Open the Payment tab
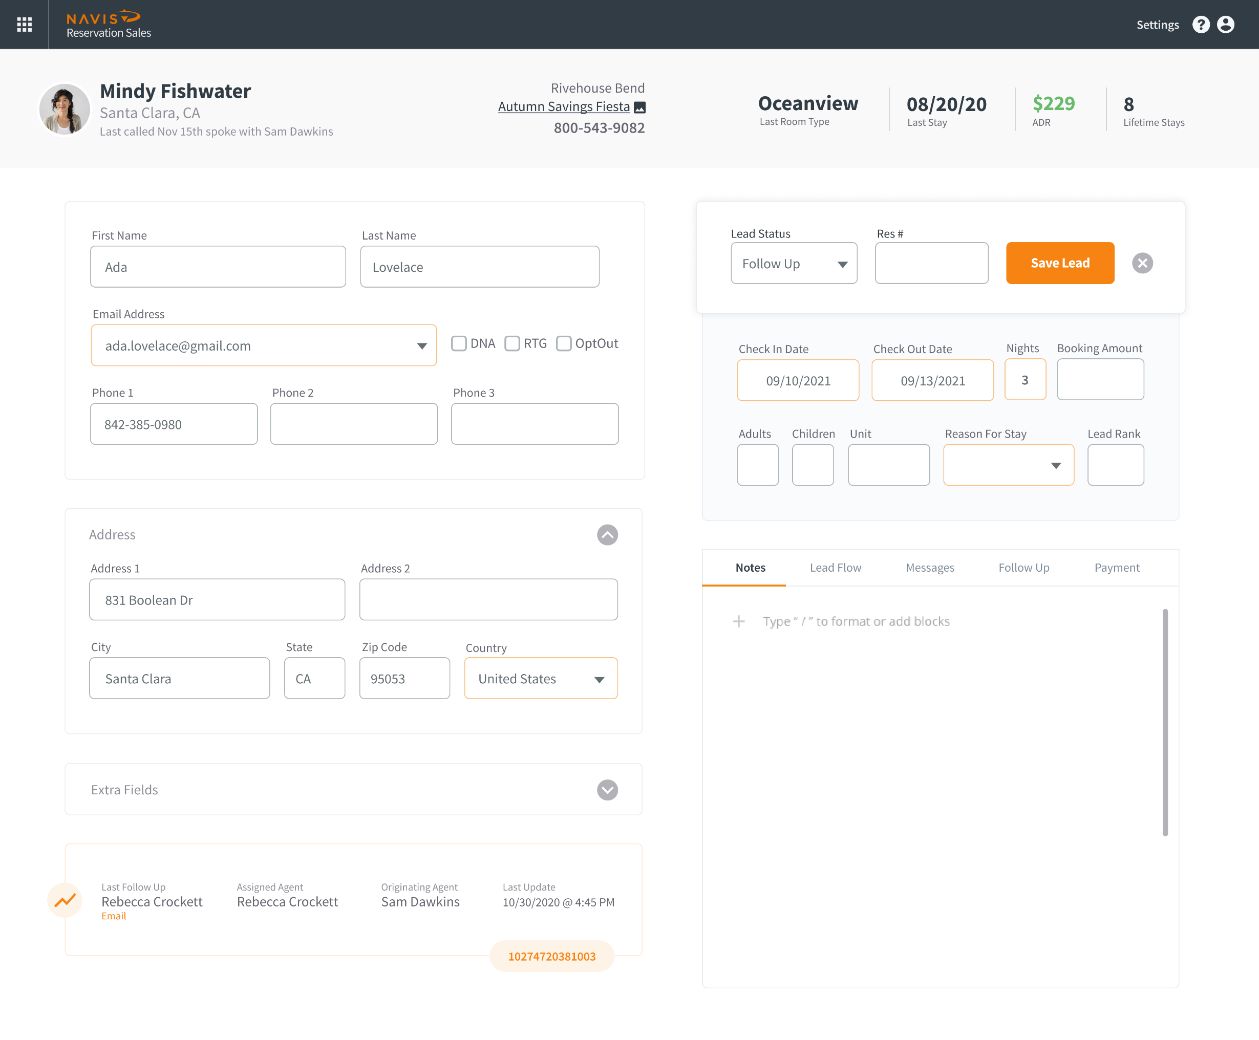 coord(1116,568)
